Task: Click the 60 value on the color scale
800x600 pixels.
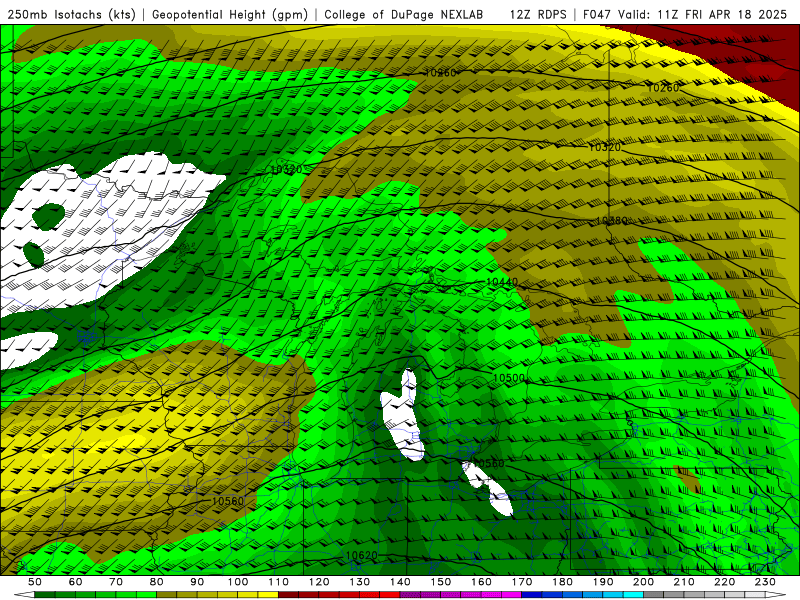Action: point(75,582)
